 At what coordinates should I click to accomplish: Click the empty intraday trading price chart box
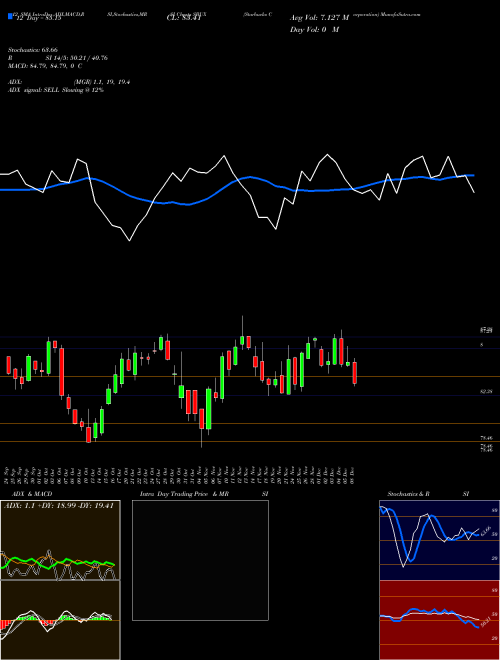200,560
